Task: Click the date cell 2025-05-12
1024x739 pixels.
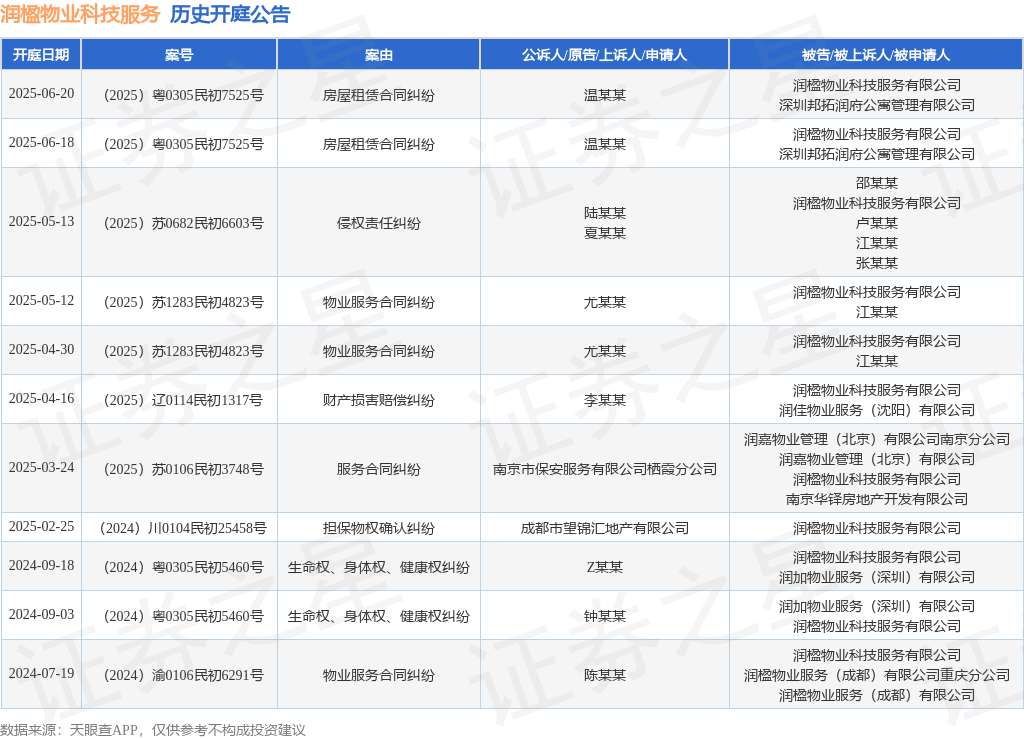Action: (x=41, y=300)
